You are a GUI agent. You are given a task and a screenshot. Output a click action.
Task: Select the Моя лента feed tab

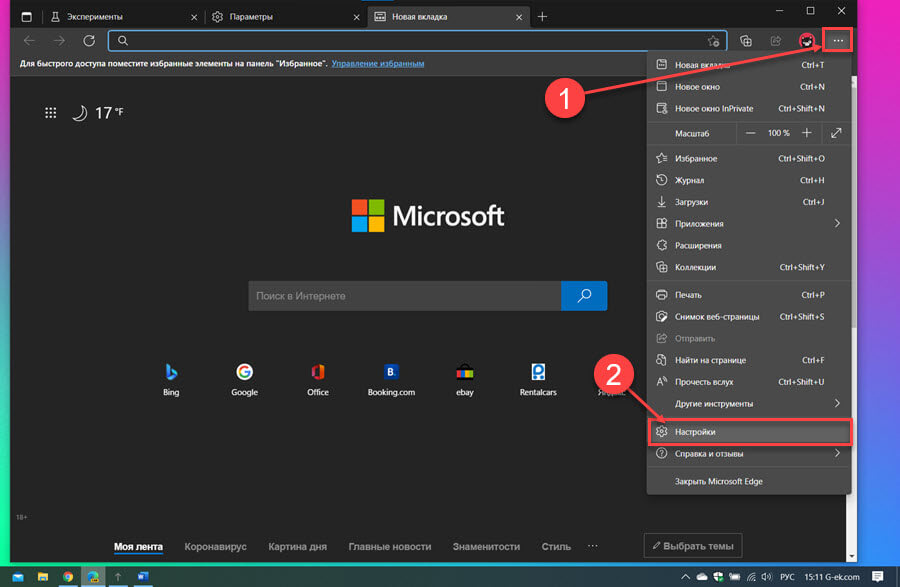pos(138,547)
